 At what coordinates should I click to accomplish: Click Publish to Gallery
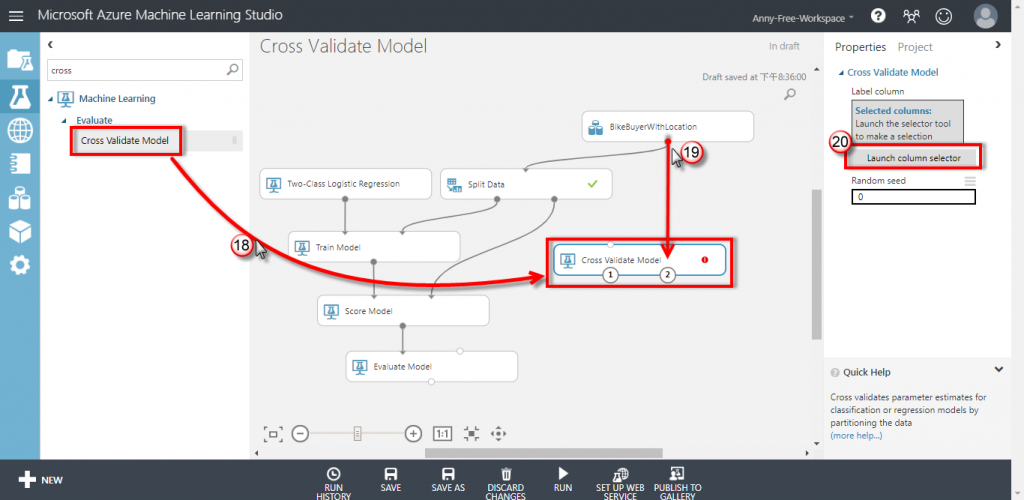click(677, 482)
